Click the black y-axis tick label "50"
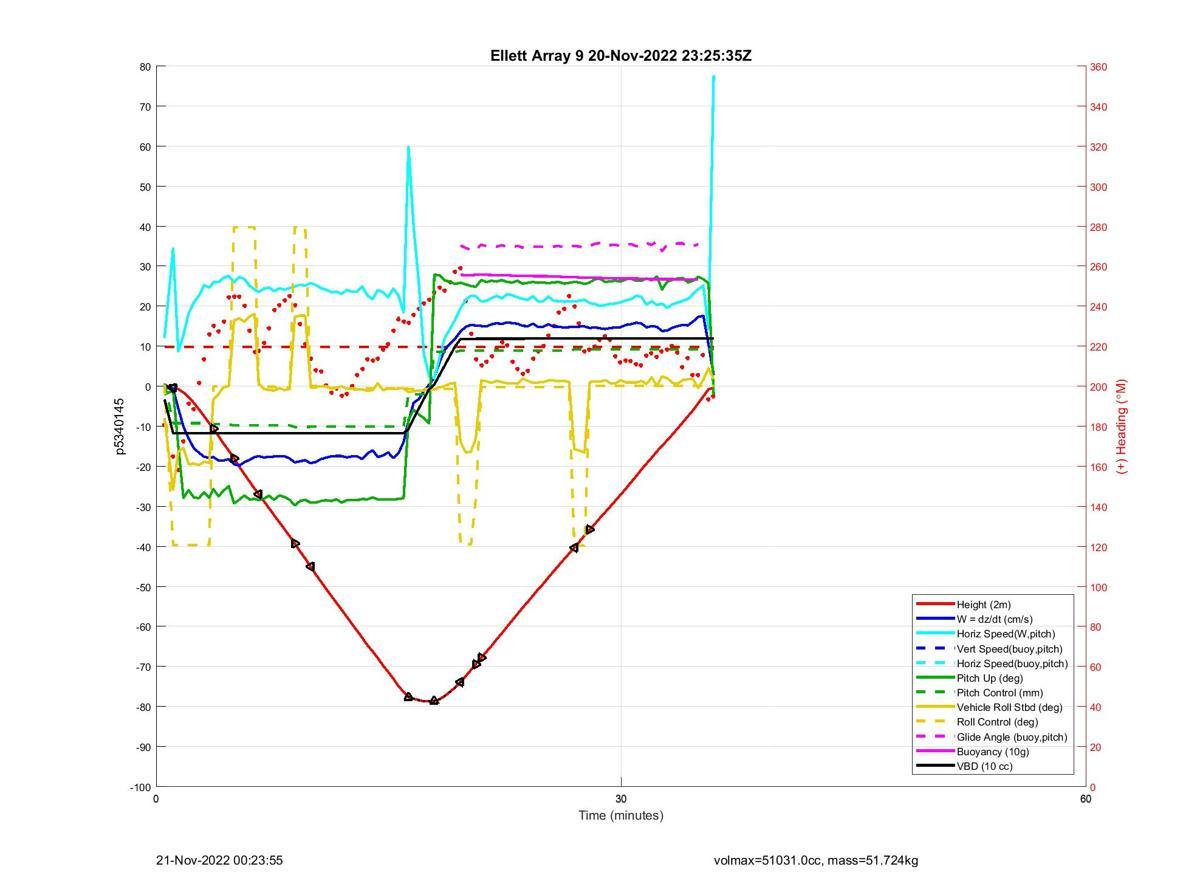 pyautogui.click(x=145, y=187)
